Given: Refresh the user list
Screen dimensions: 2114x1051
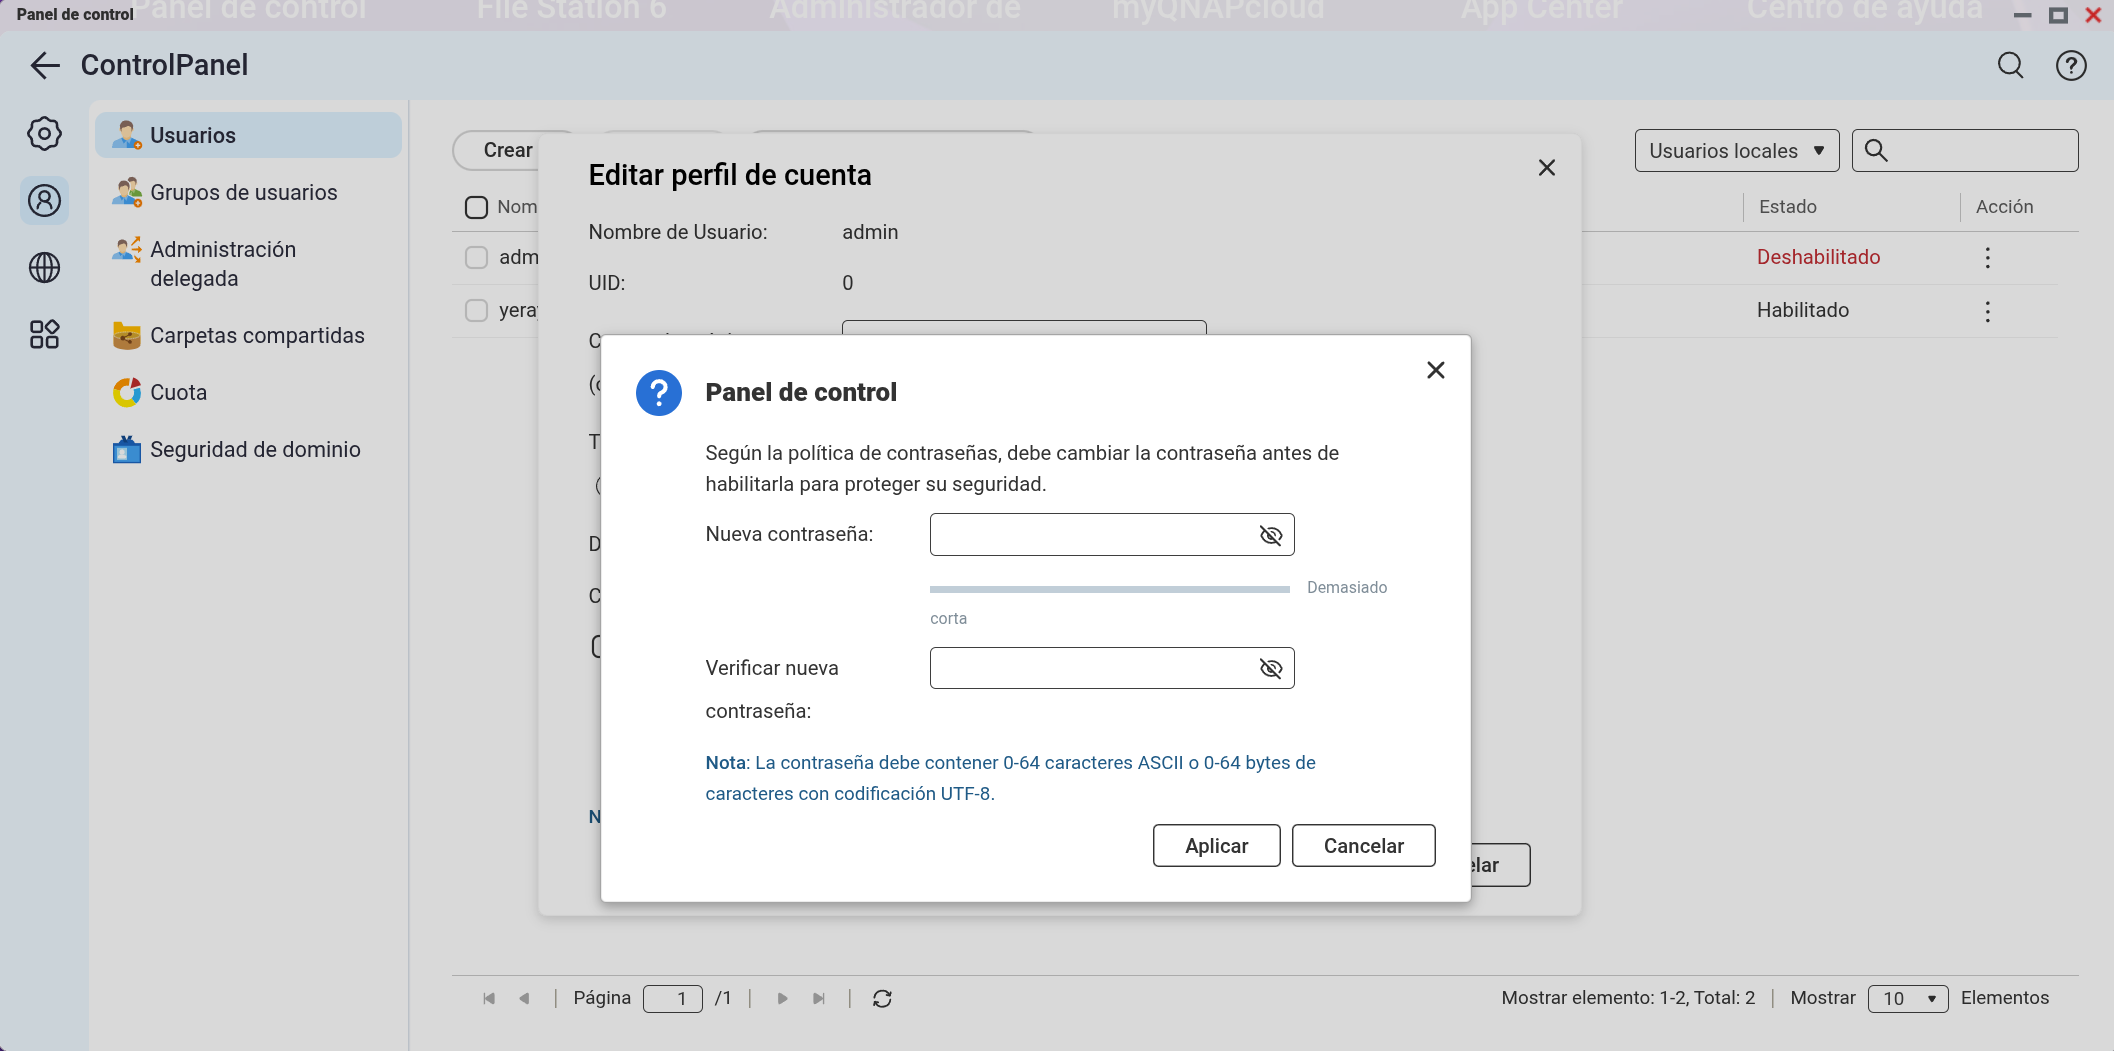Looking at the screenshot, I should point(882,999).
